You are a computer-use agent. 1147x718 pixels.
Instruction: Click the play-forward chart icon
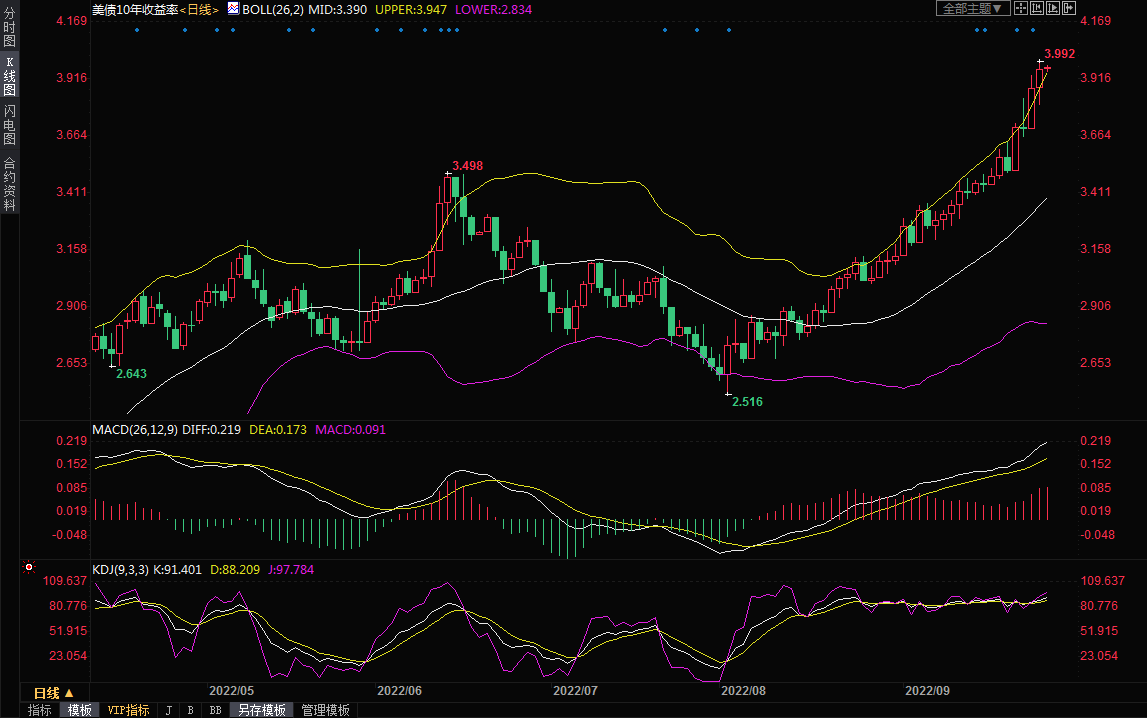pyautogui.click(x=1053, y=8)
